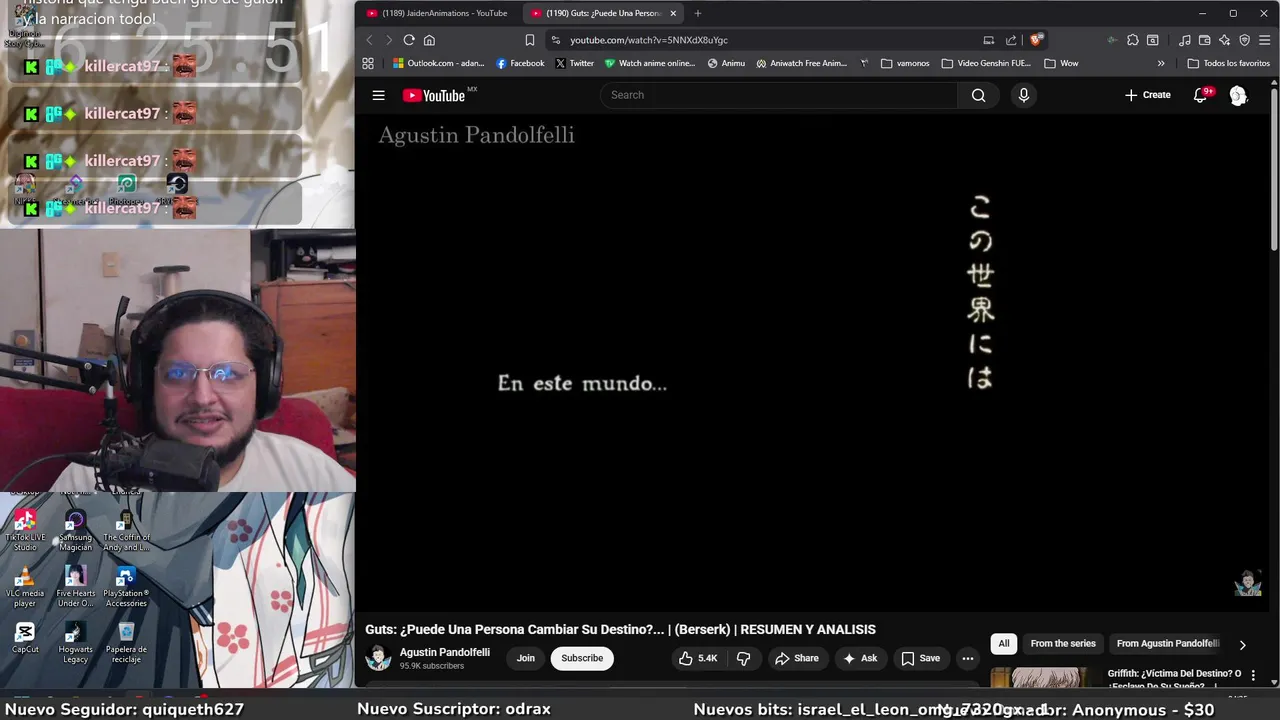Open the Twitter bookmark
1280x720 pixels.
coord(574,63)
